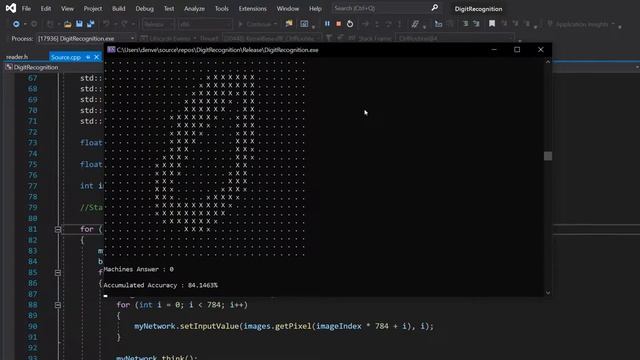Collapse the for loop at line 88
640x360 pixels.
[58, 305]
